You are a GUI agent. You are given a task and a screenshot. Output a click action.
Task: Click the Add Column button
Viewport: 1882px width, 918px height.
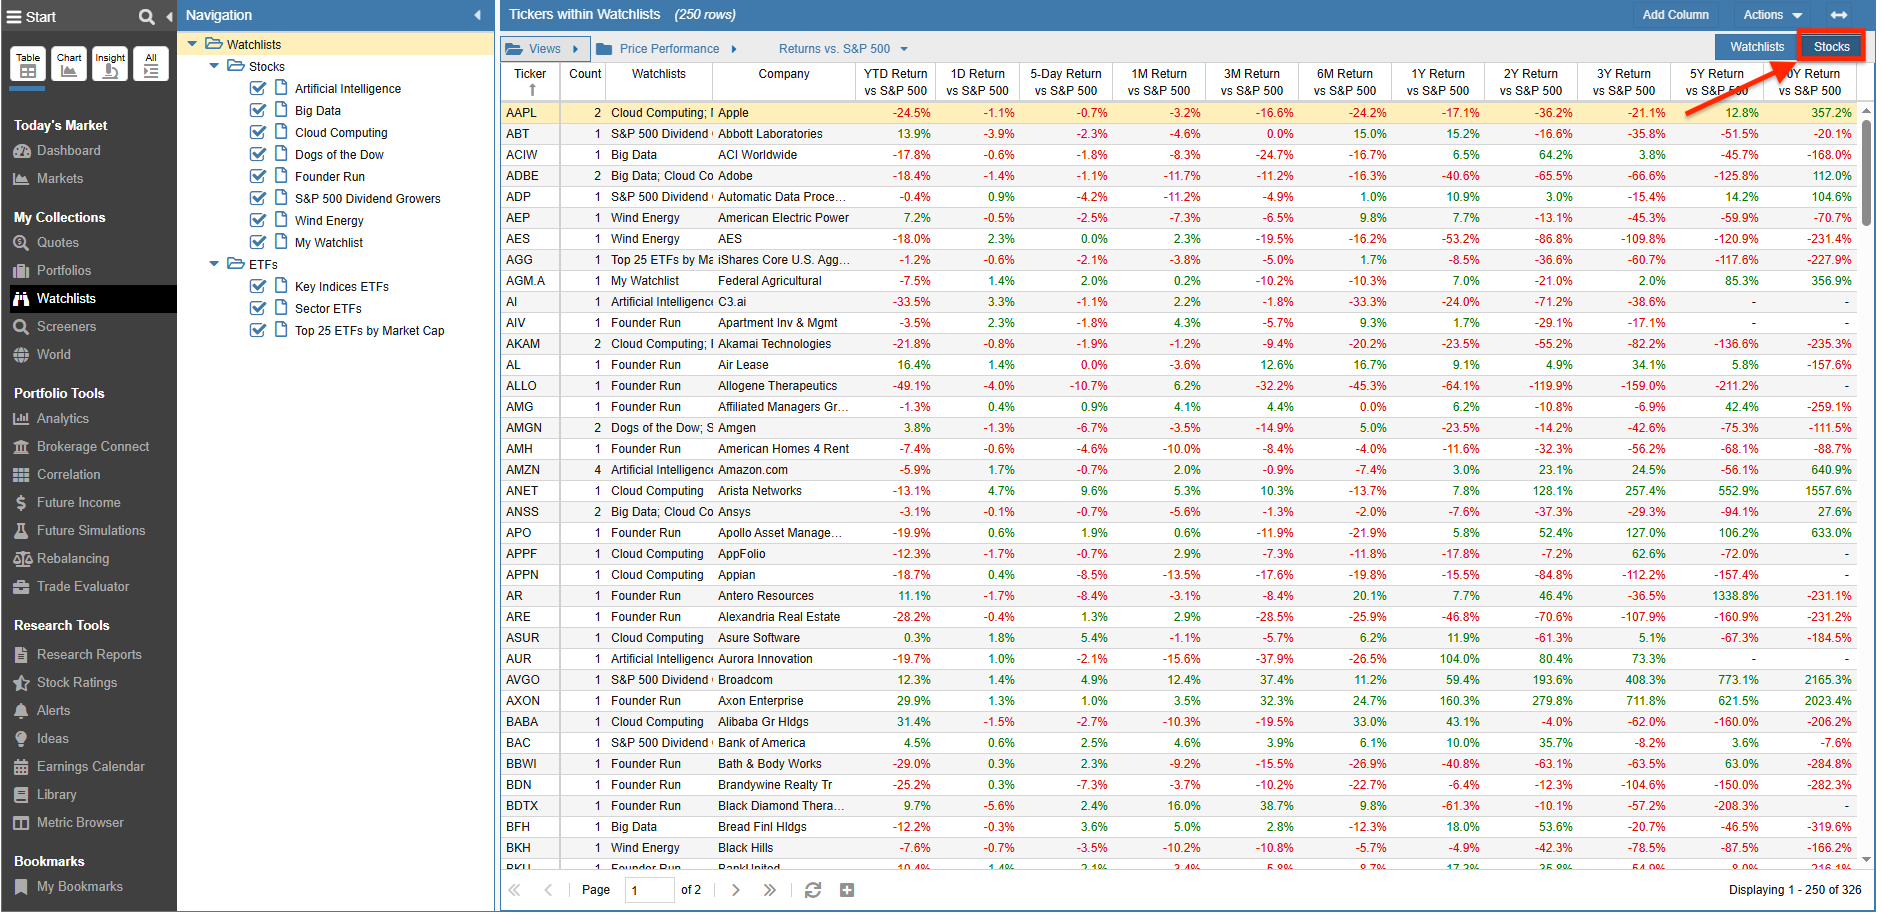click(x=1675, y=15)
